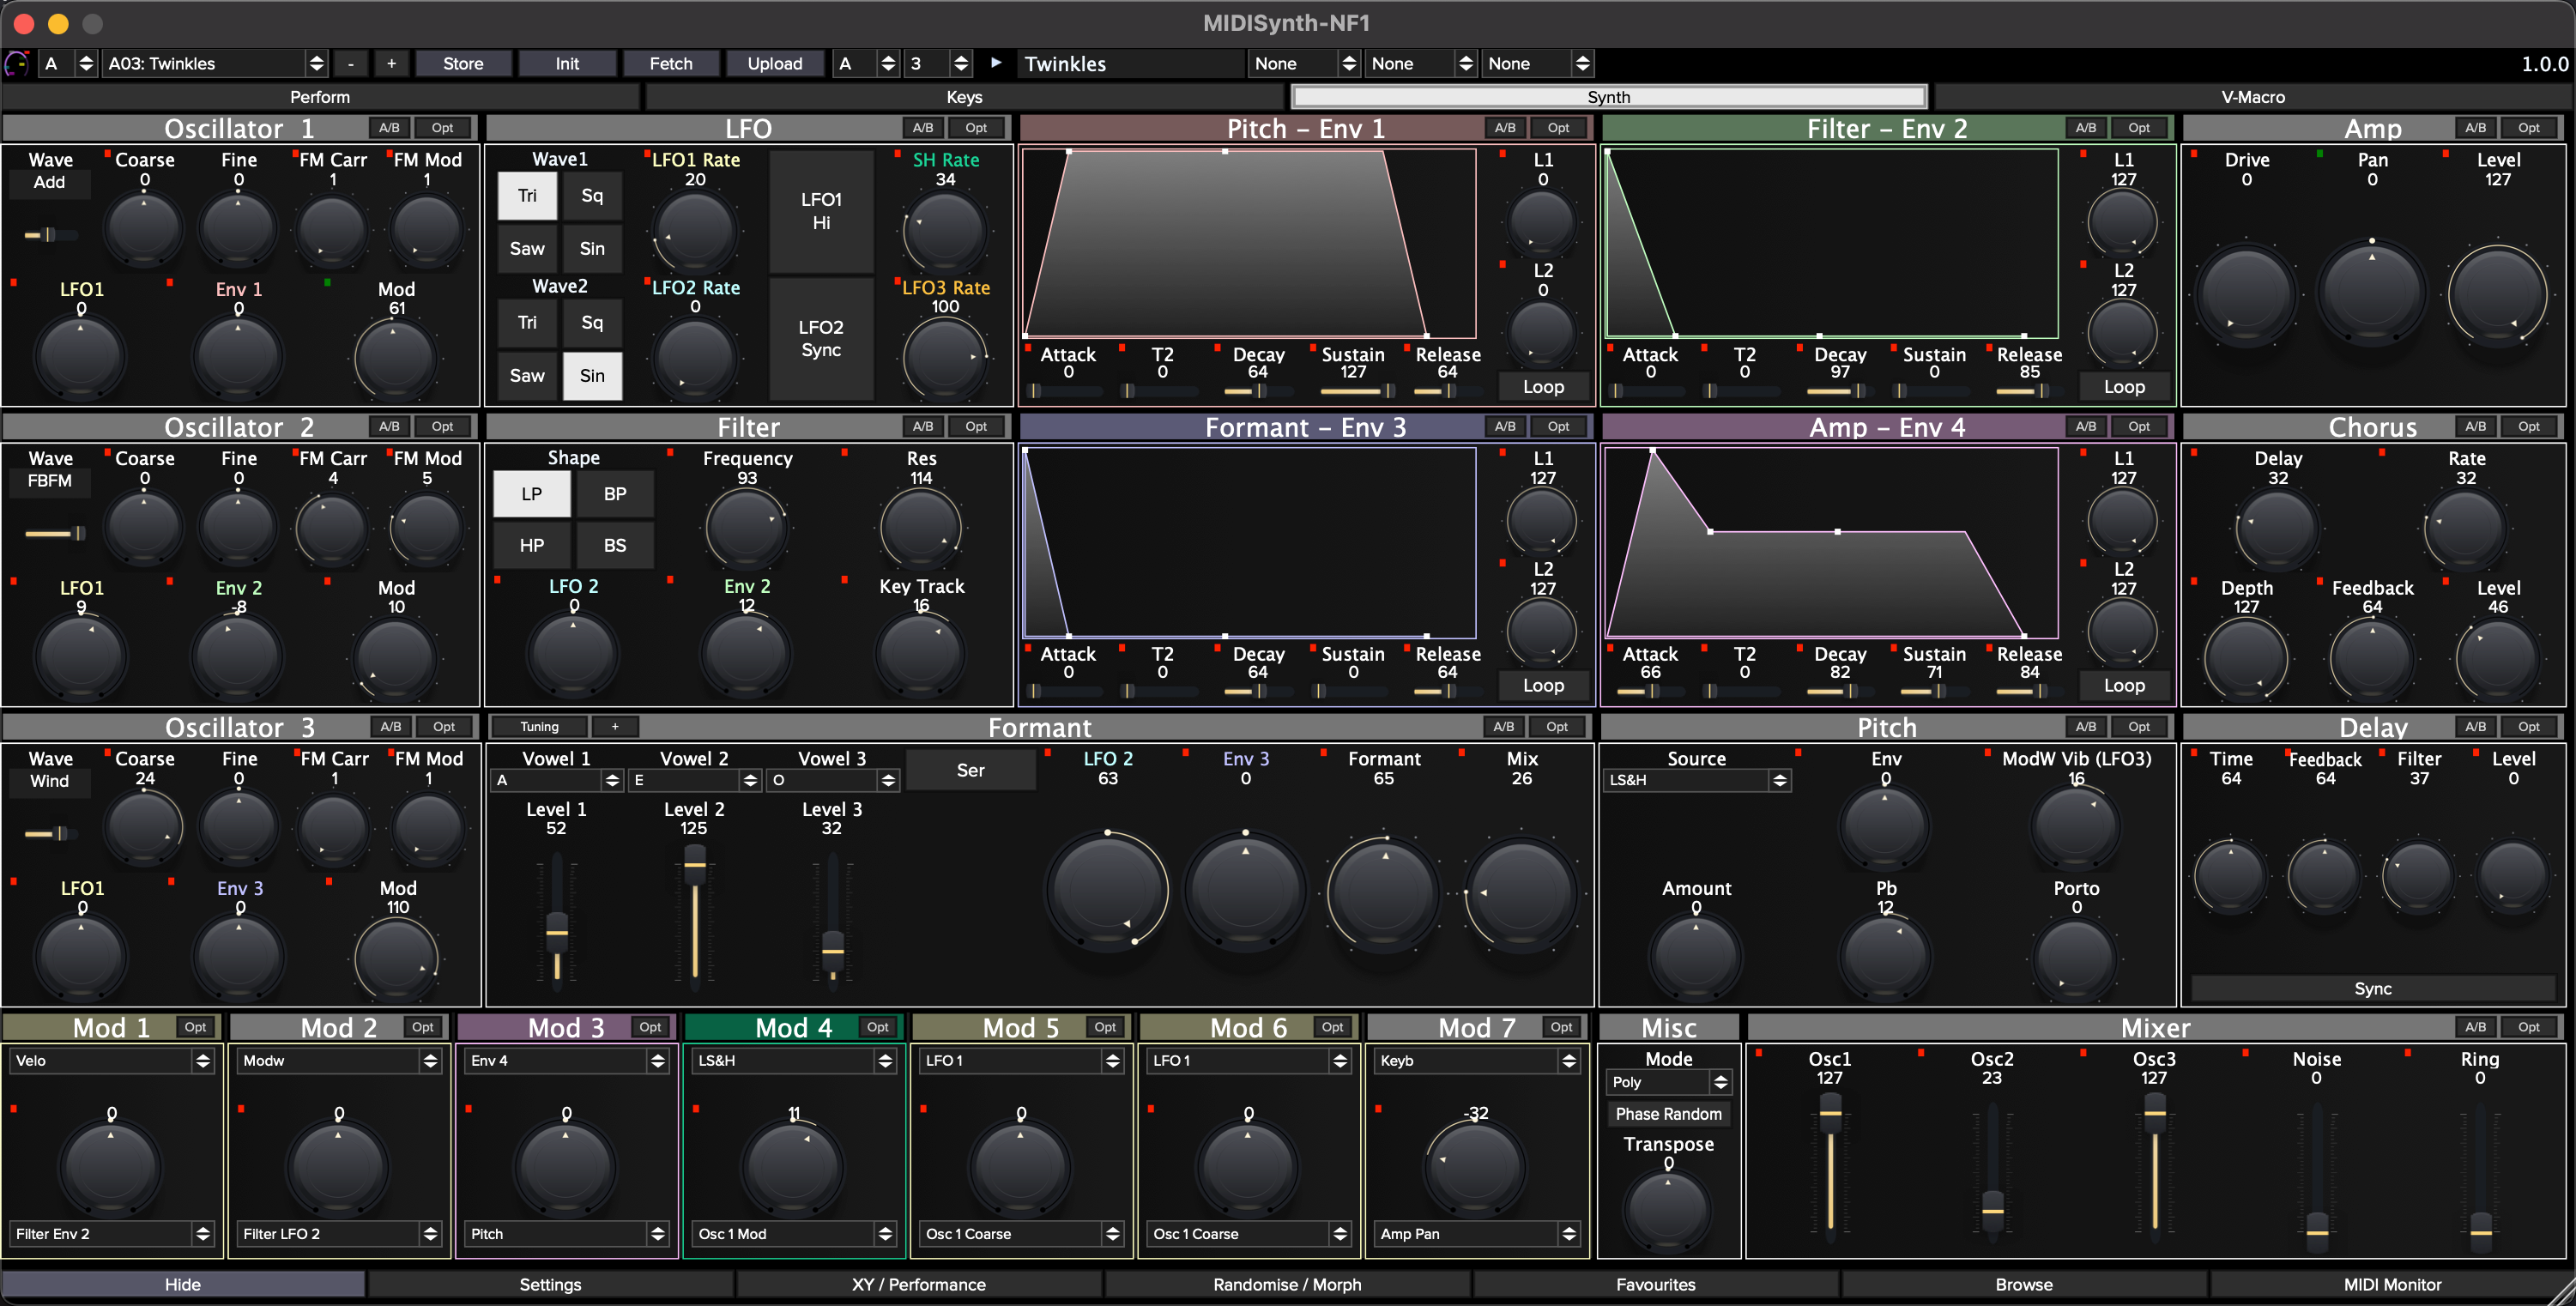Click the spinning logo icon at top-left
The width and height of the screenshot is (2576, 1306).
(x=17, y=64)
